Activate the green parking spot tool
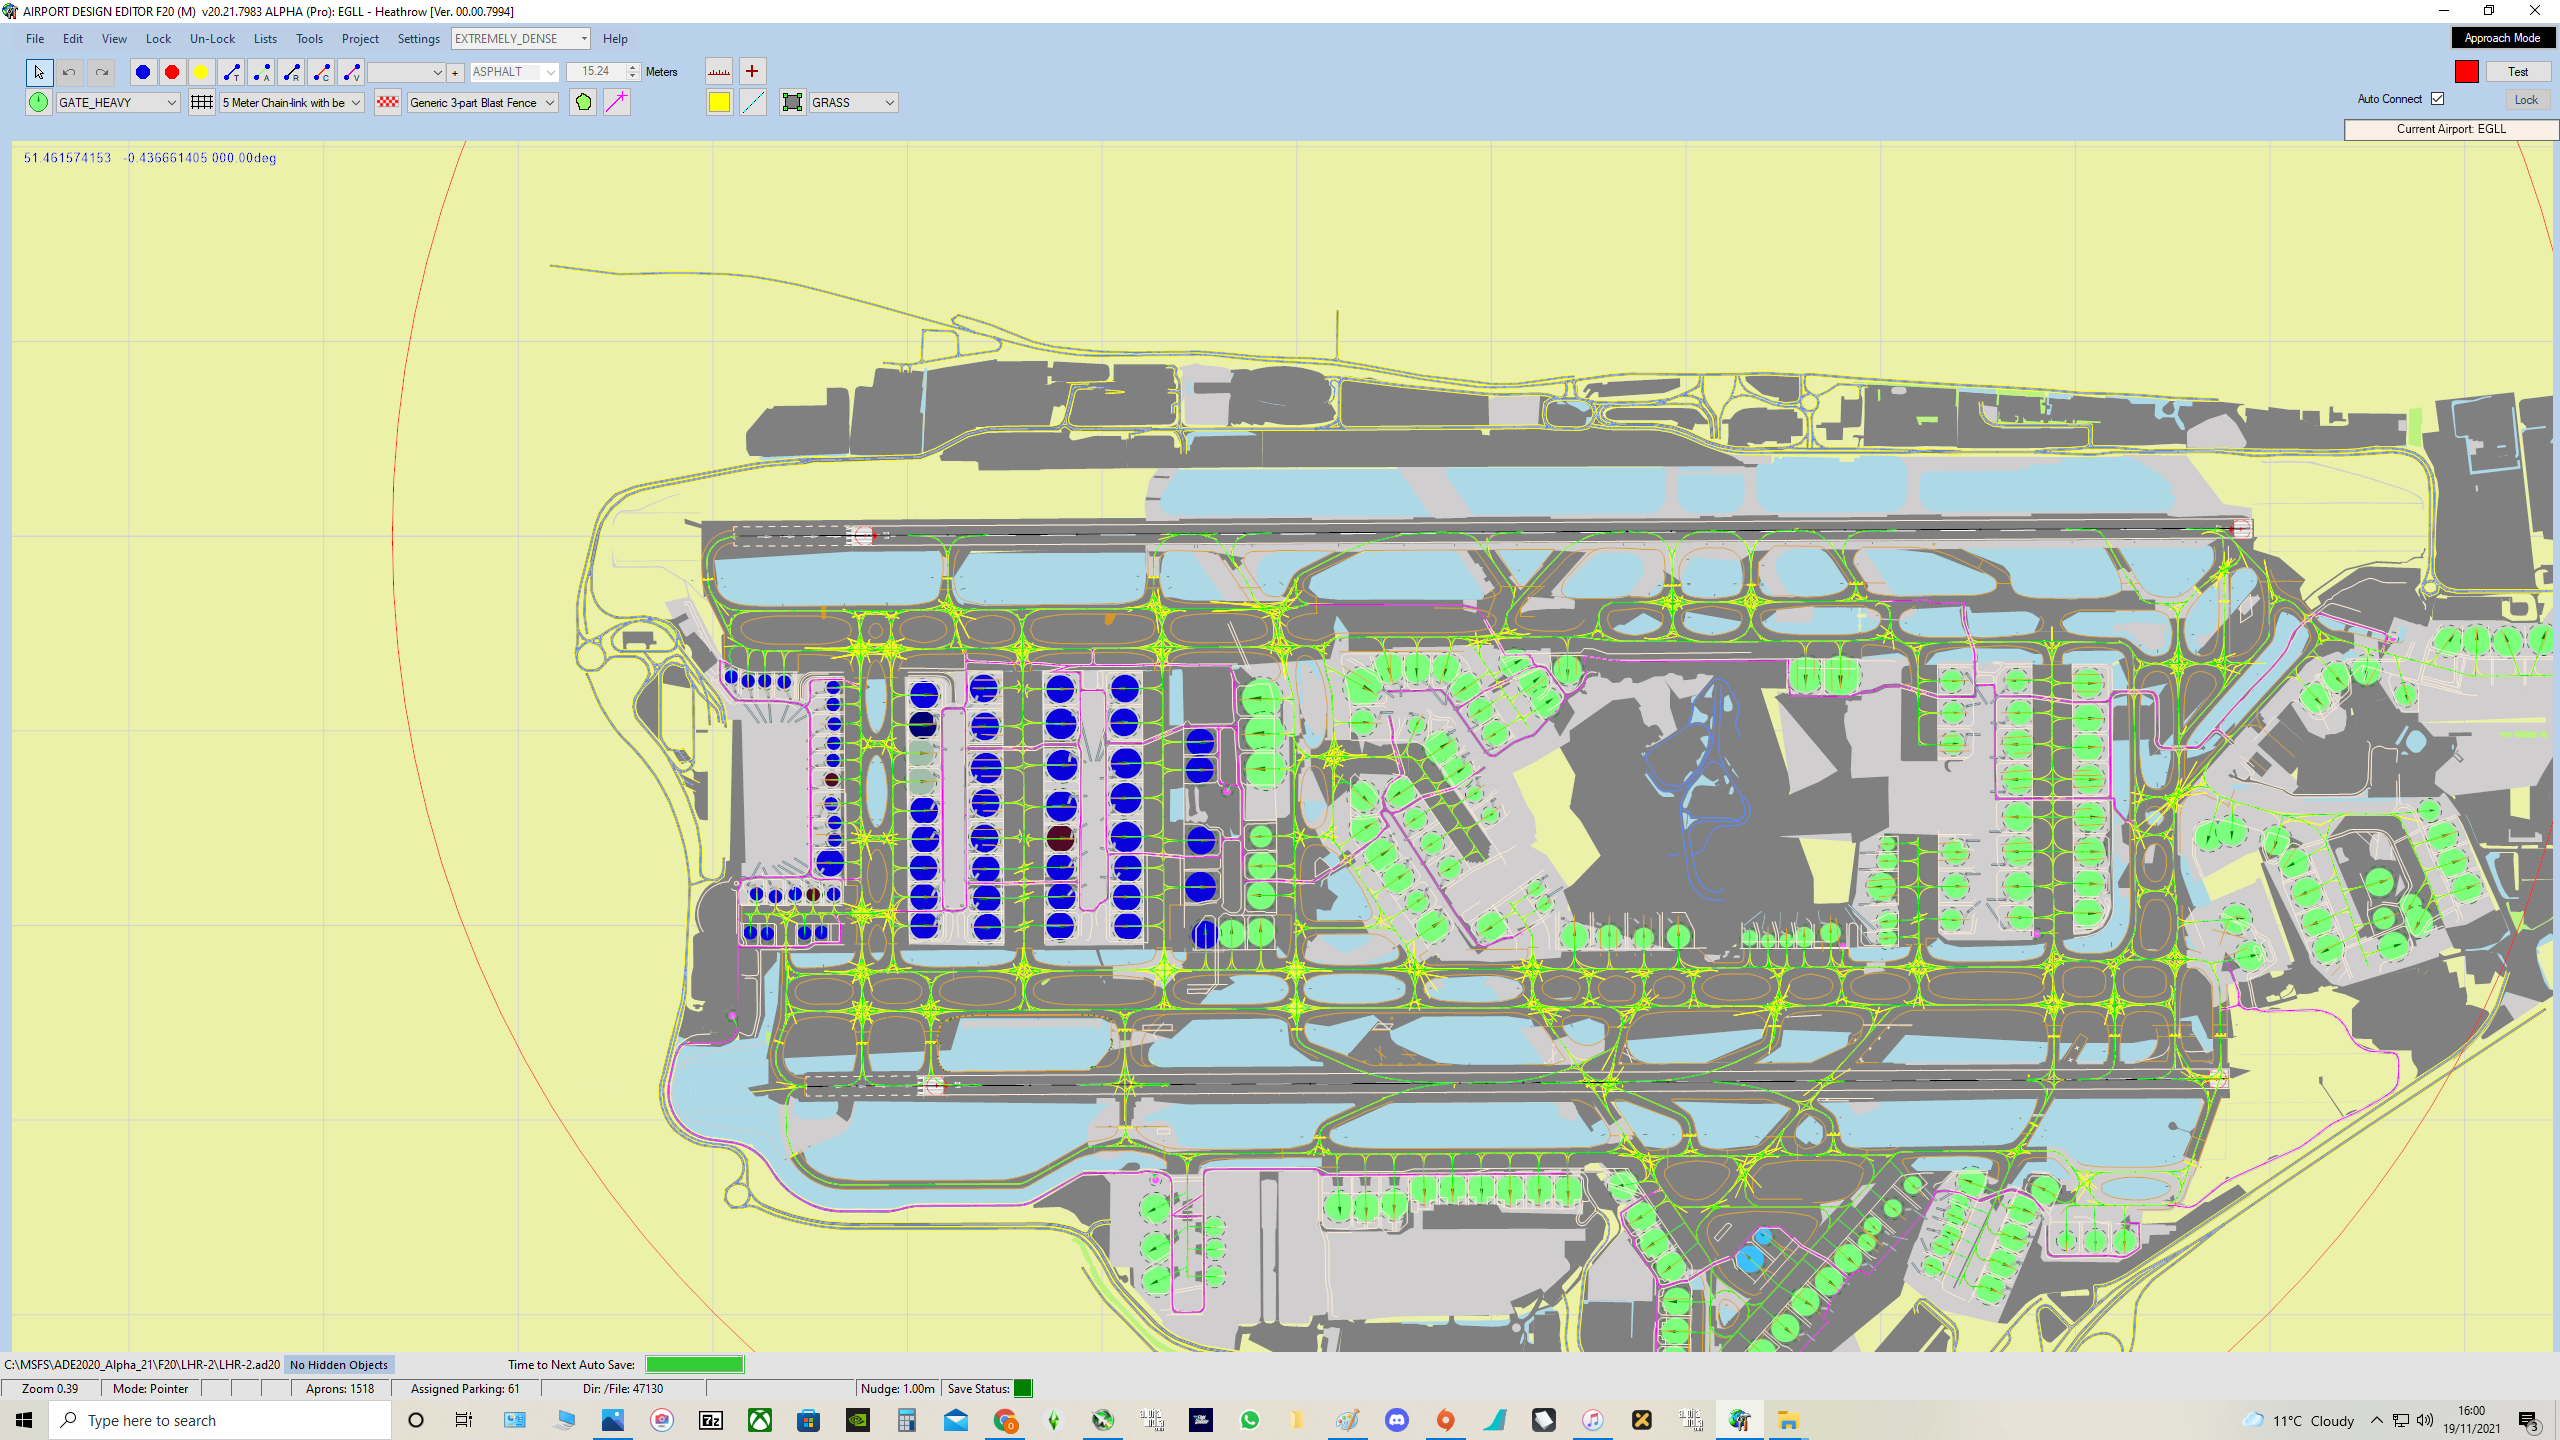2560x1440 pixels. [x=38, y=102]
